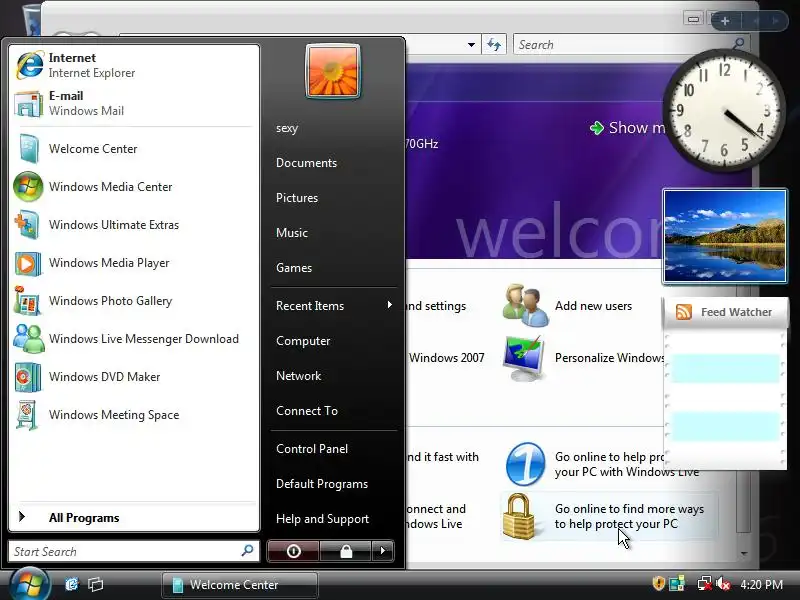Click the Start orb button

(29, 584)
